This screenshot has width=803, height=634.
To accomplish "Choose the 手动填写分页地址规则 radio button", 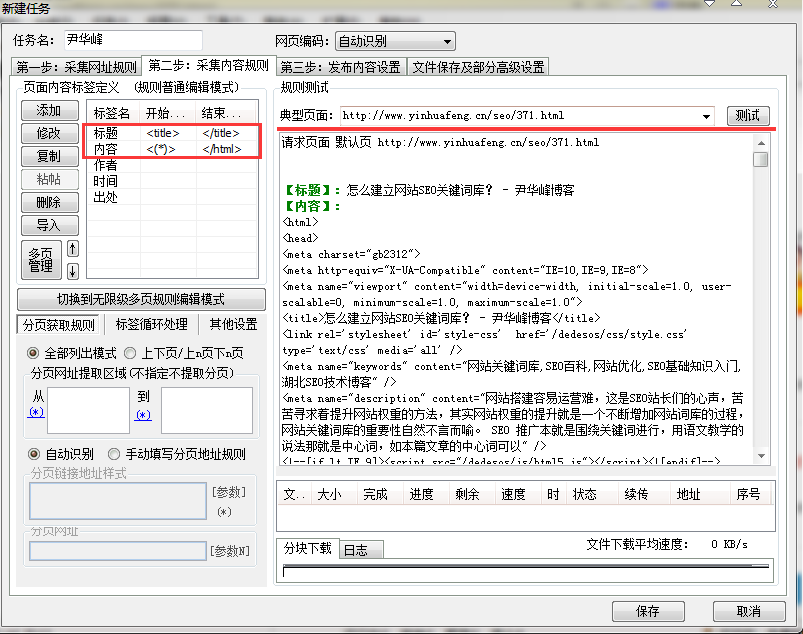I will pos(113,453).
